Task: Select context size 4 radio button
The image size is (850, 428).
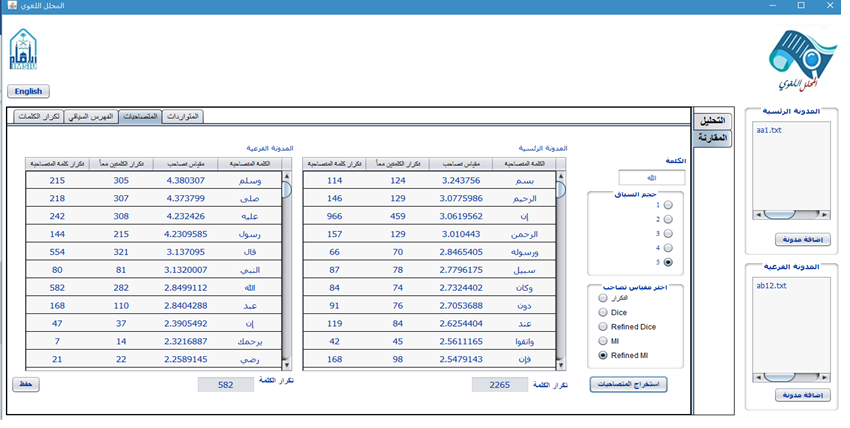Action: [668, 248]
